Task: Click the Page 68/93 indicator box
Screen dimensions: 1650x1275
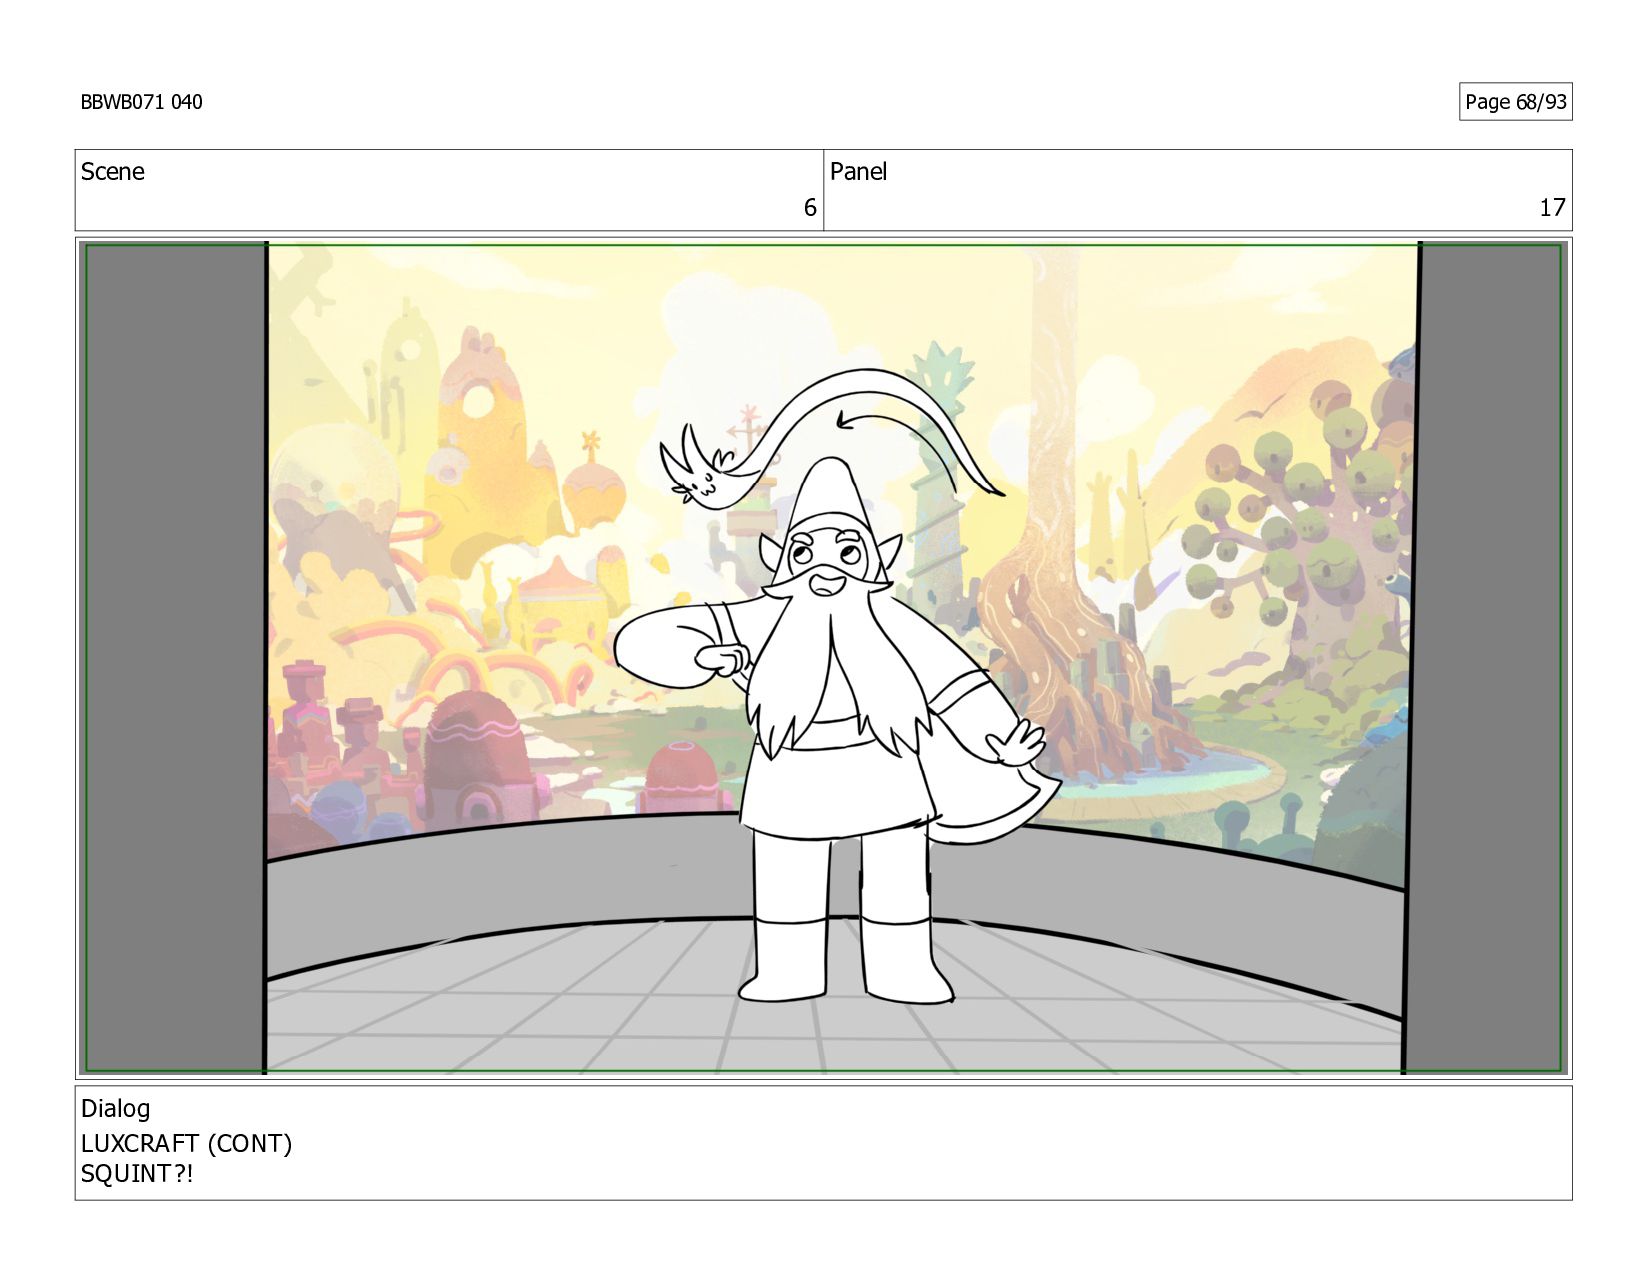Action: (x=1515, y=102)
